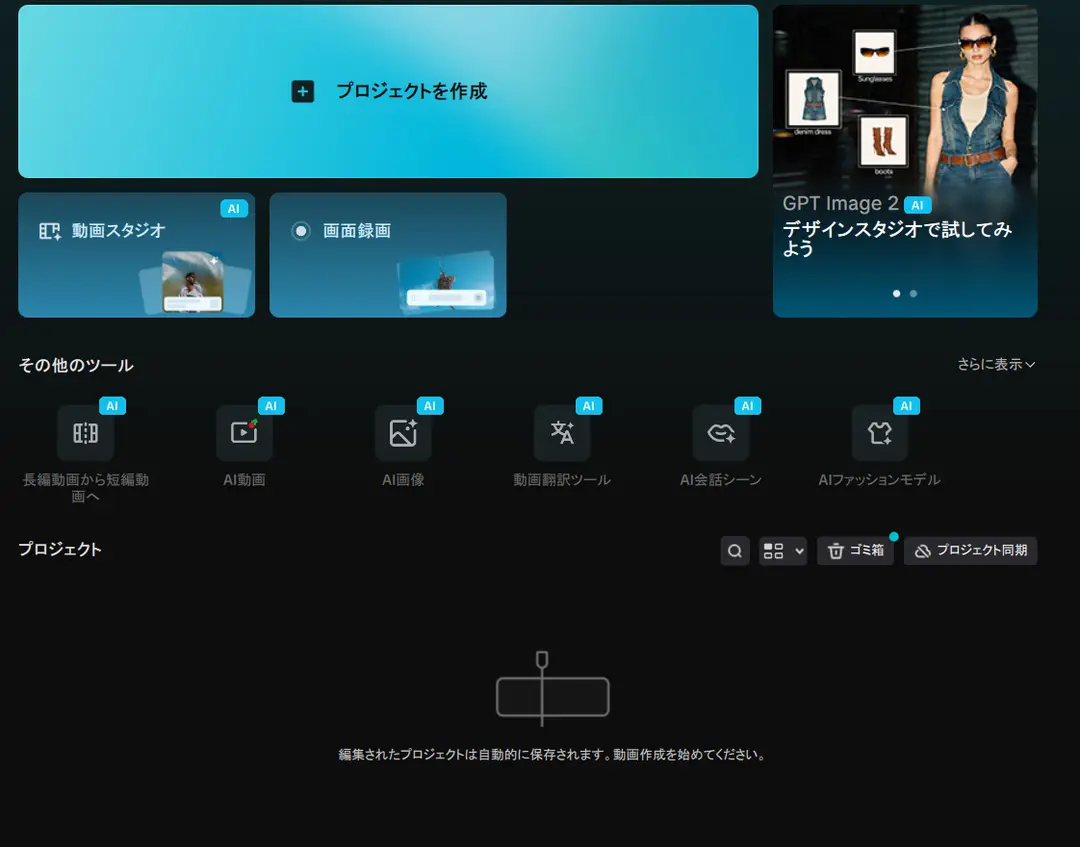Image resolution: width=1080 pixels, height=847 pixels.
Task: Open the project view layout dropdown
Action: pos(782,551)
